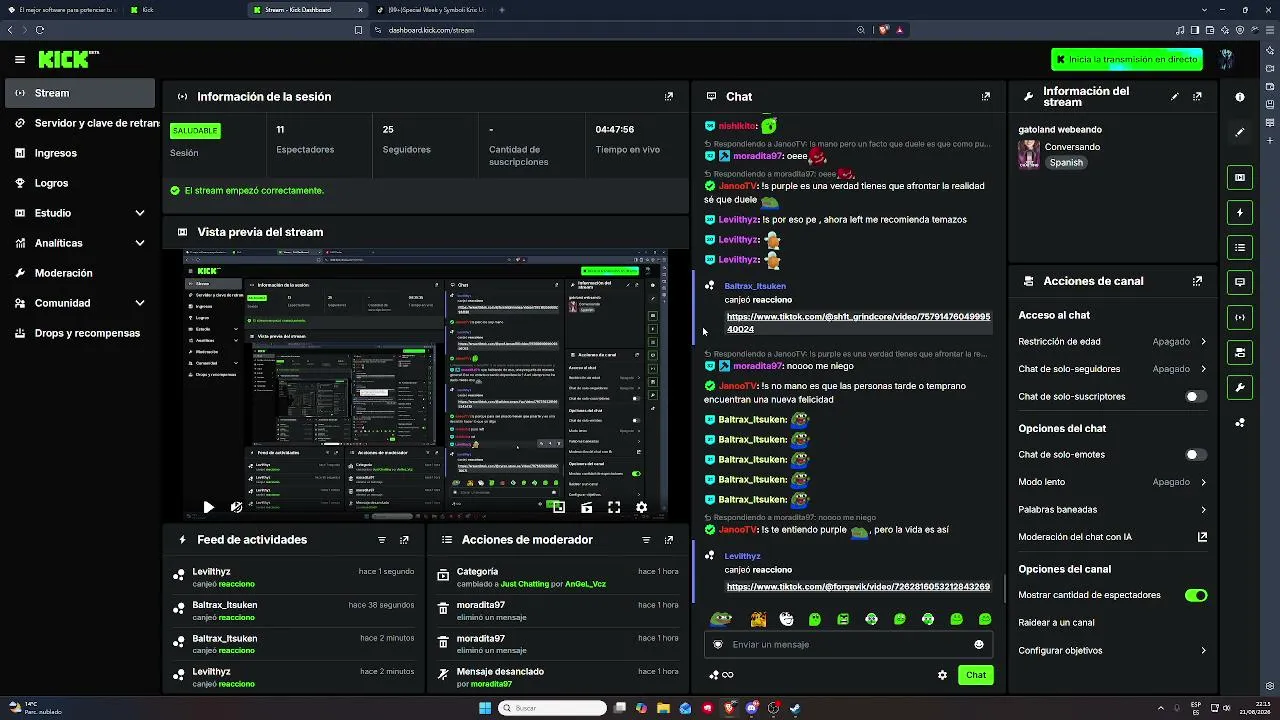The image size is (1280, 720).
Task: Click Raidear a un canal
Action: [x=1056, y=622]
